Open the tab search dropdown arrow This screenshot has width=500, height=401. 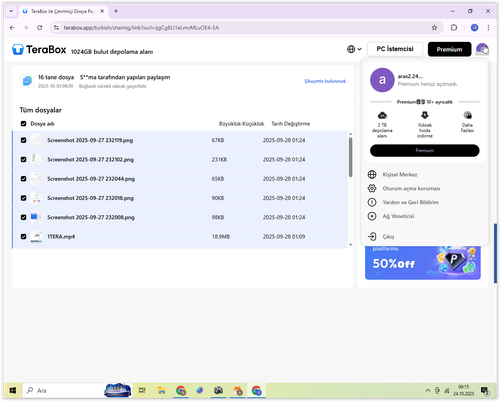(x=11, y=11)
